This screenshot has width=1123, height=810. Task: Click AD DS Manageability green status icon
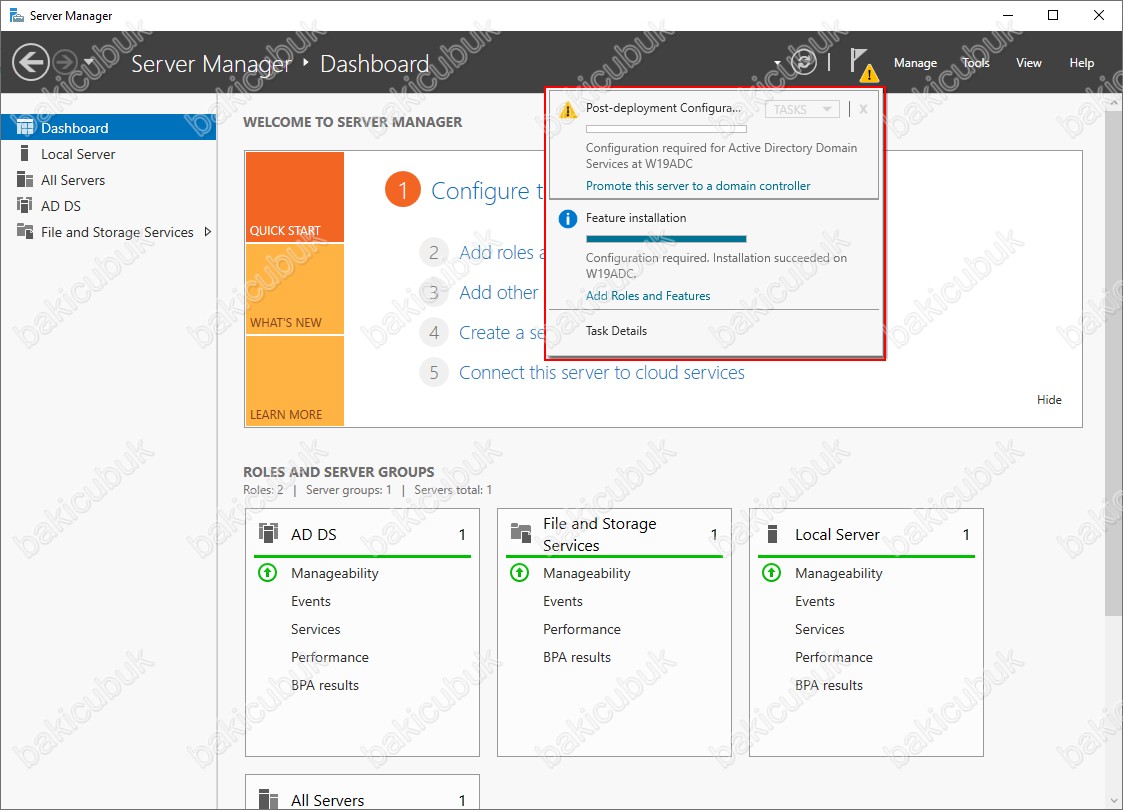267,573
